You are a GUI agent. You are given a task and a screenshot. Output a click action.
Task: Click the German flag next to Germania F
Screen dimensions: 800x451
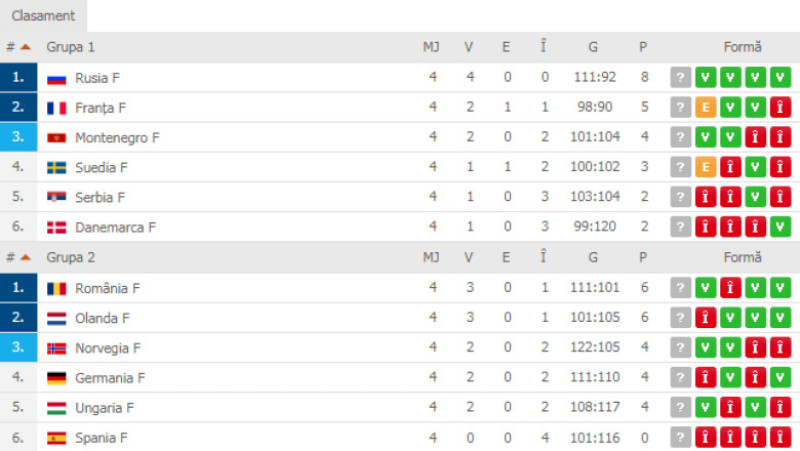pyautogui.click(x=56, y=378)
